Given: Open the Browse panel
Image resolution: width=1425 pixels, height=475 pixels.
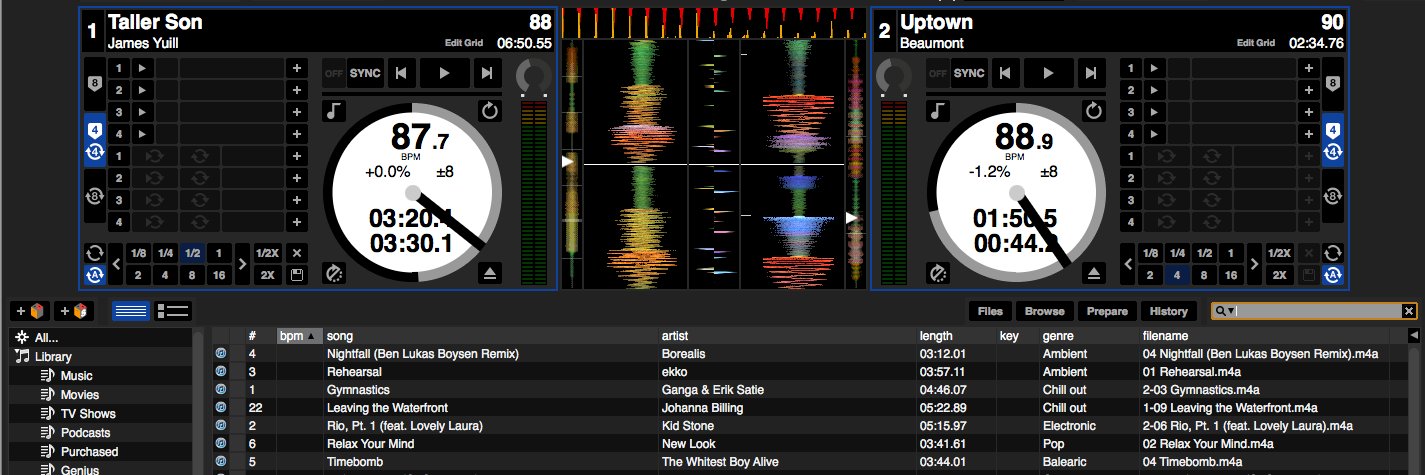Looking at the screenshot, I should coord(1045,311).
